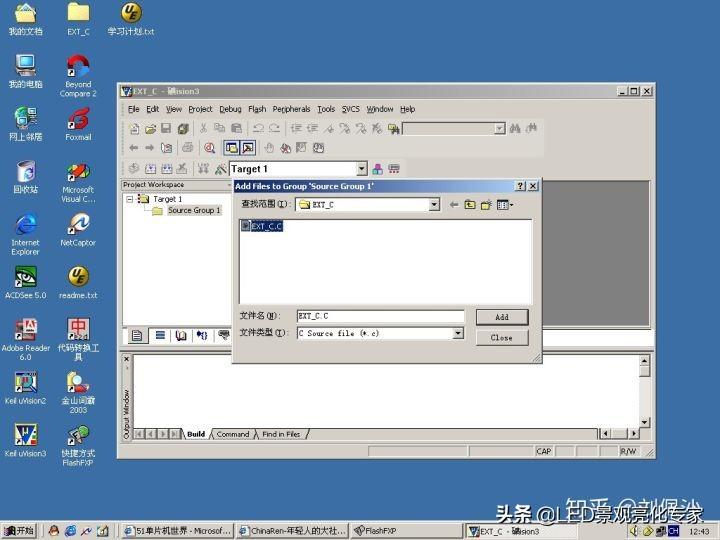Open the Look in folder dropdown

(x=434, y=205)
